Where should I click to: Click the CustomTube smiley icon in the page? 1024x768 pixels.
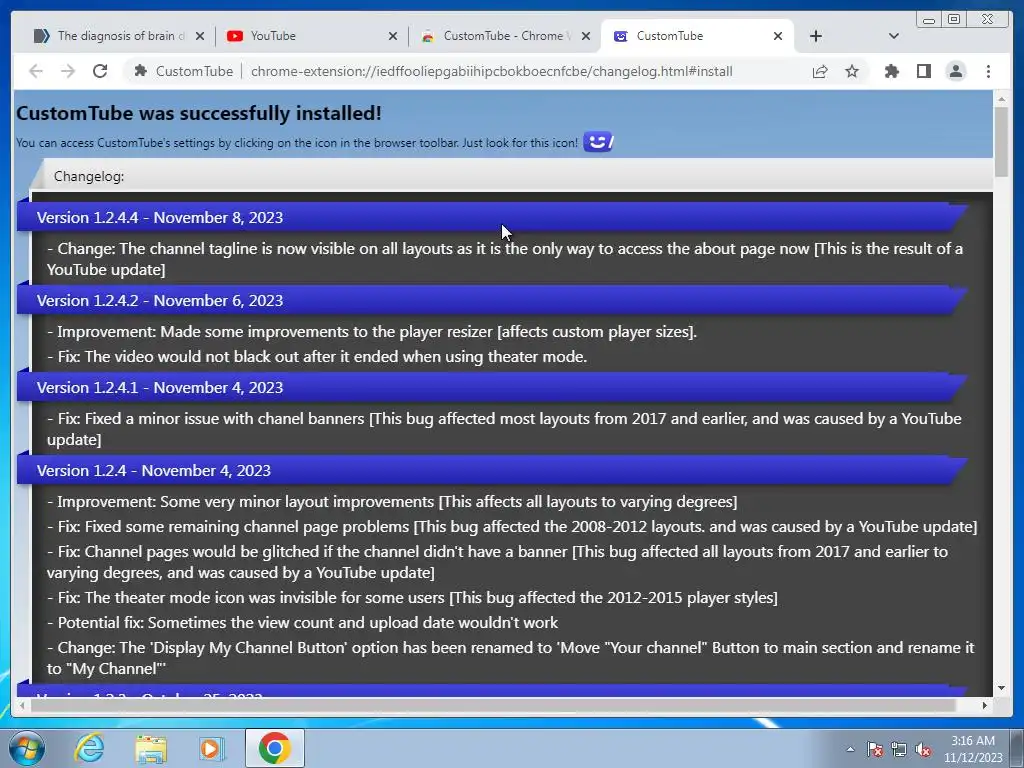598,142
